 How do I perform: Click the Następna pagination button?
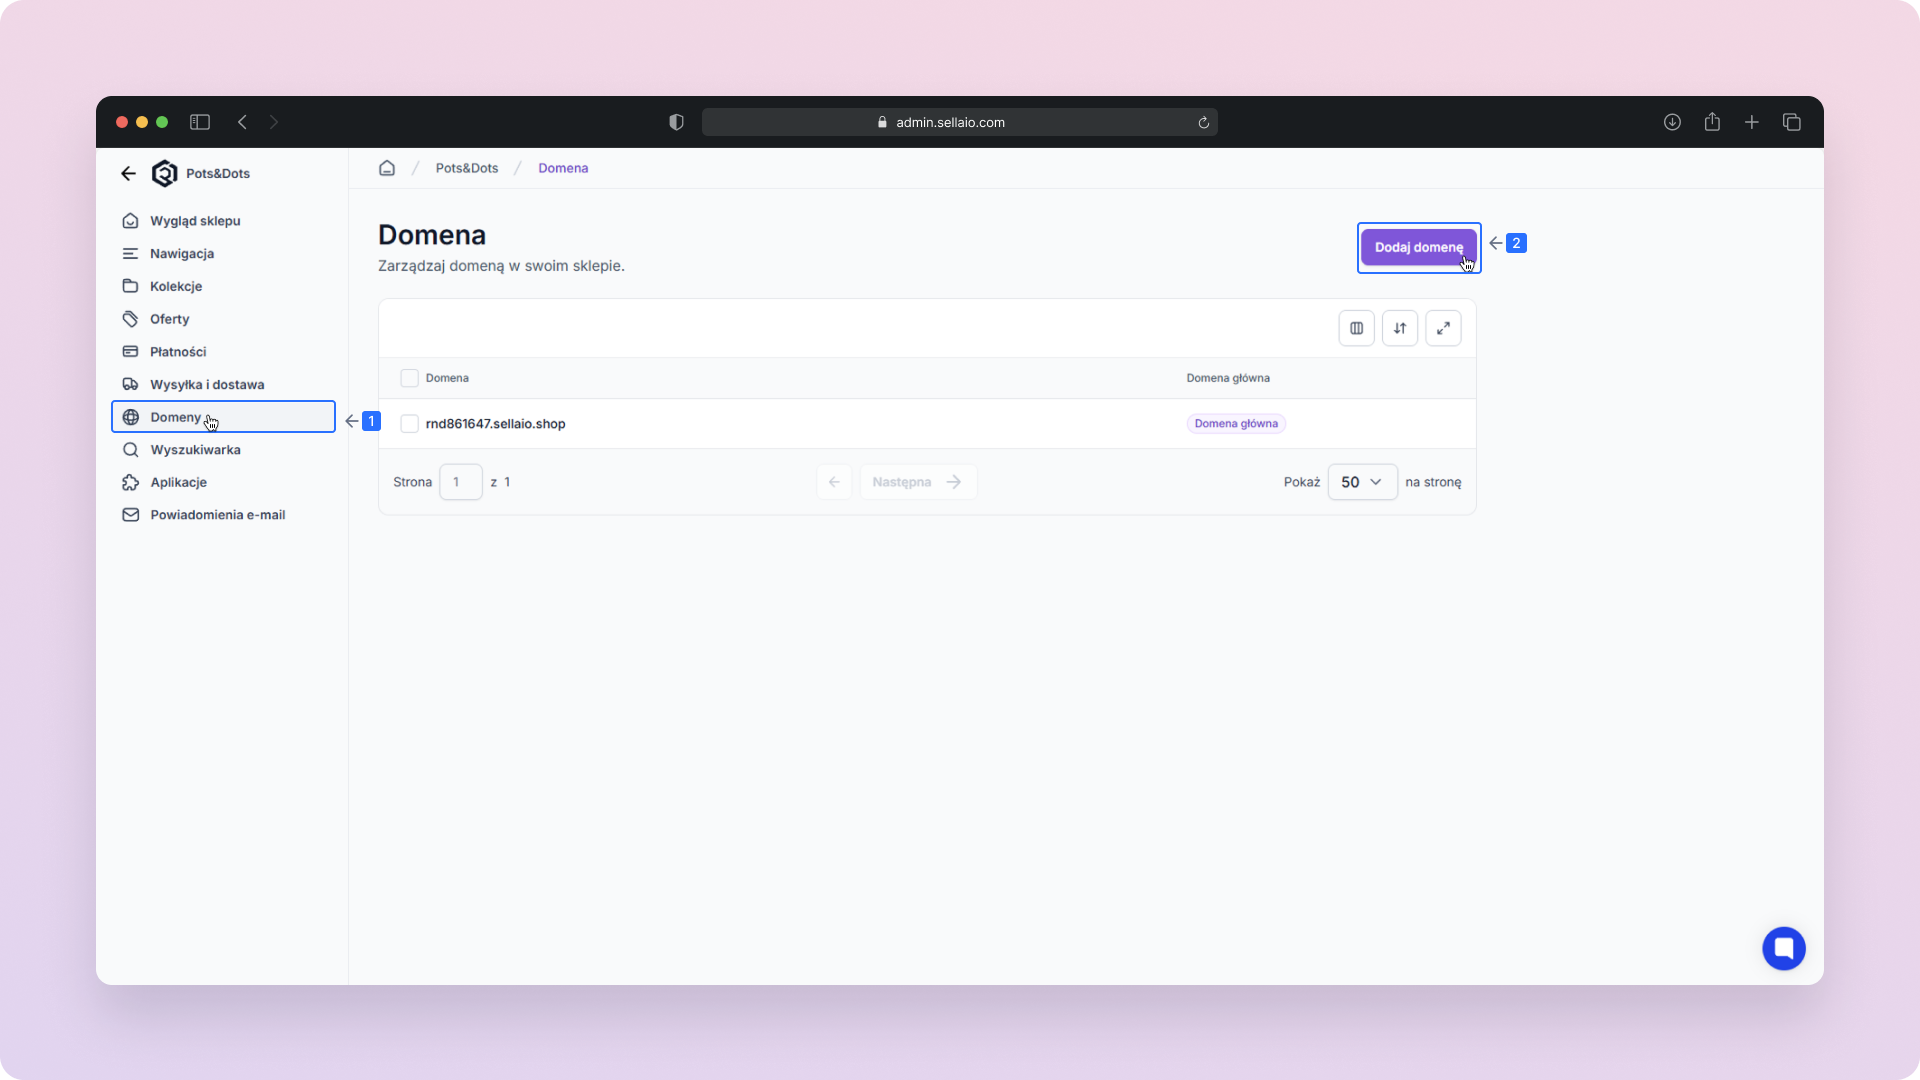pos(917,482)
